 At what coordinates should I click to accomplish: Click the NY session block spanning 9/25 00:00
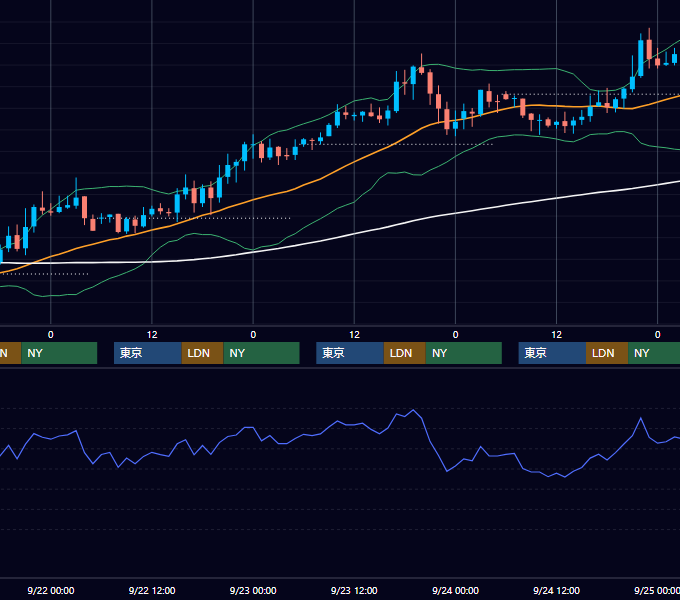(x=654, y=353)
